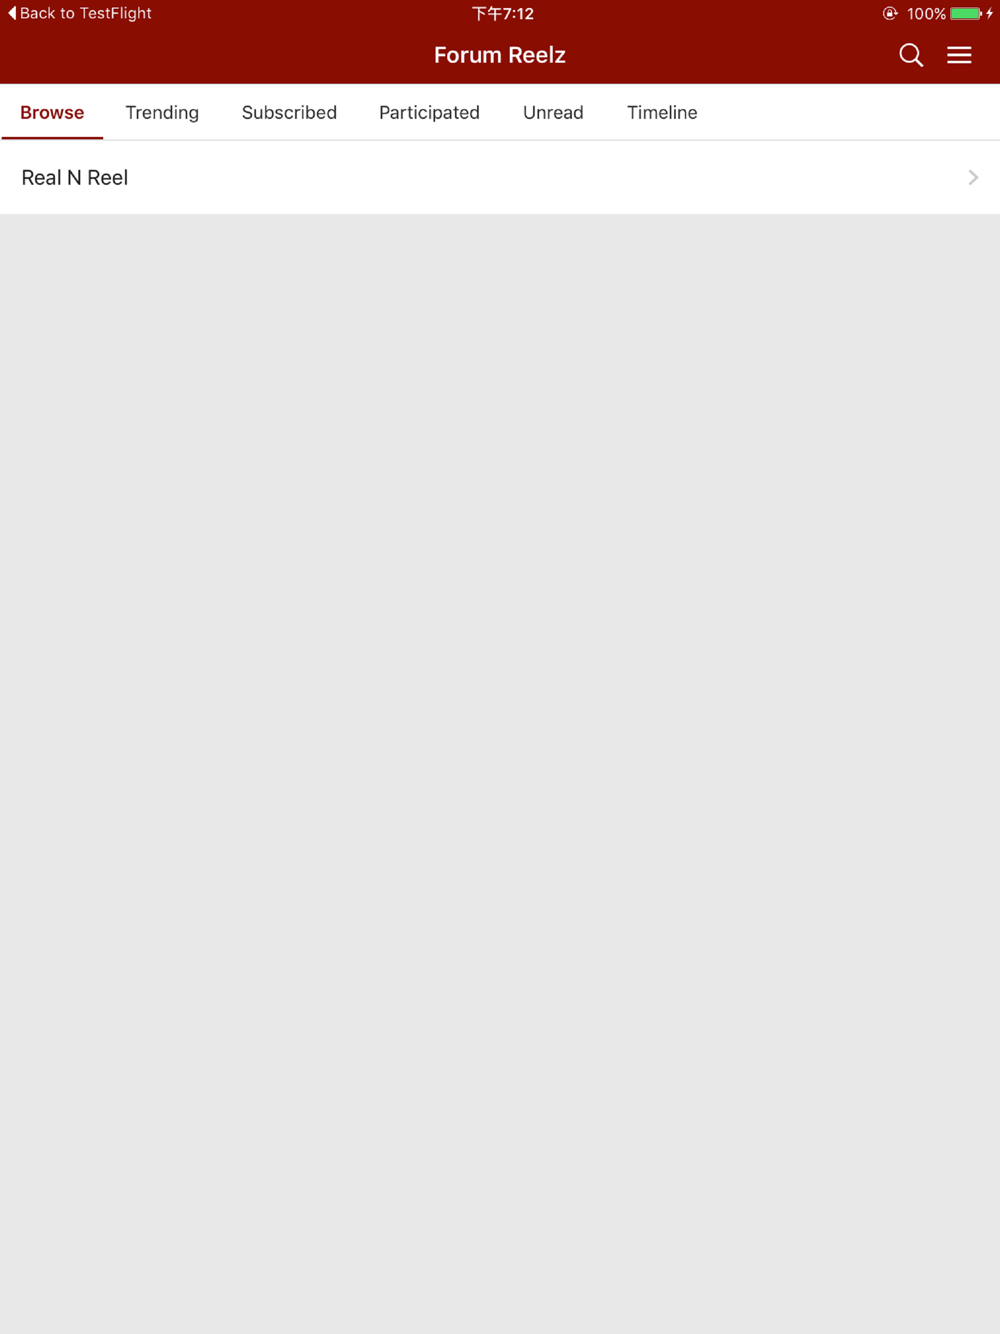
Task: Click the Forum Reelz header title
Action: (500, 55)
